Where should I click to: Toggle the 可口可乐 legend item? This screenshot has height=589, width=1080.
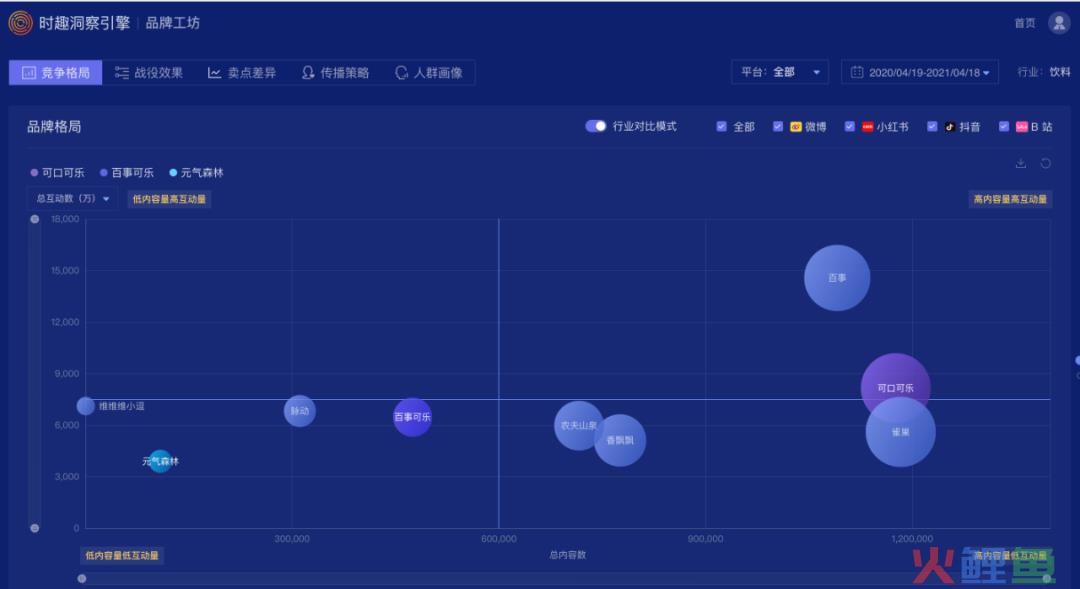point(57,172)
